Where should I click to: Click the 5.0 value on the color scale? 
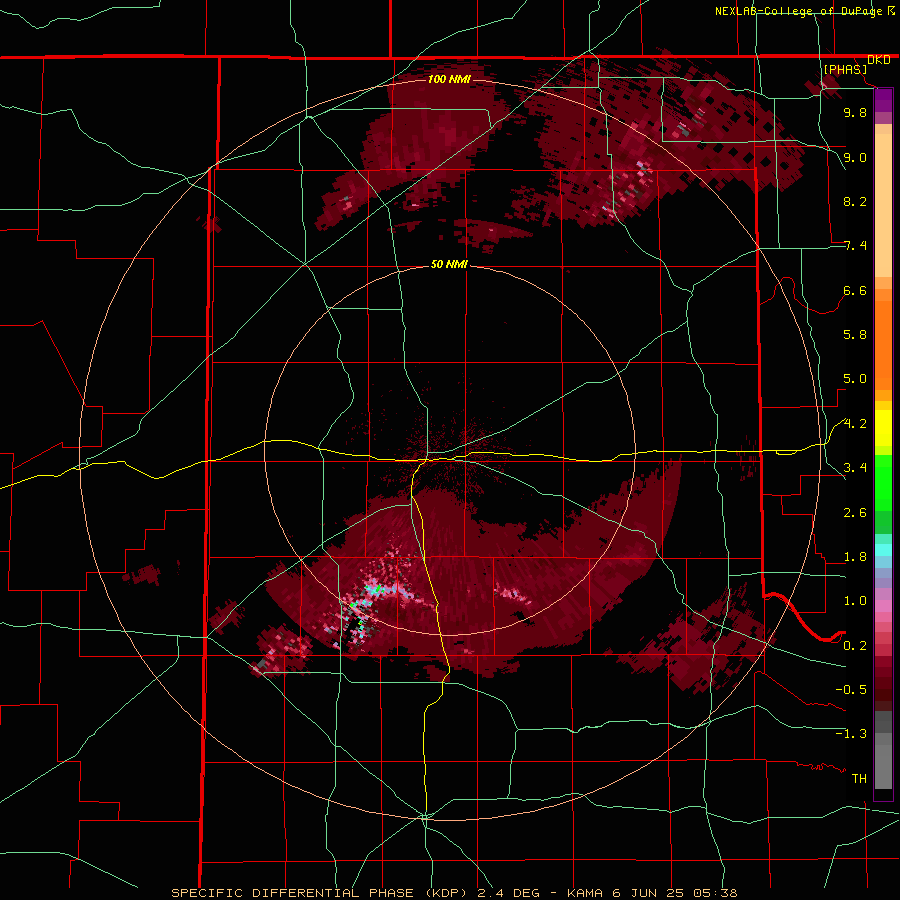[855, 379]
